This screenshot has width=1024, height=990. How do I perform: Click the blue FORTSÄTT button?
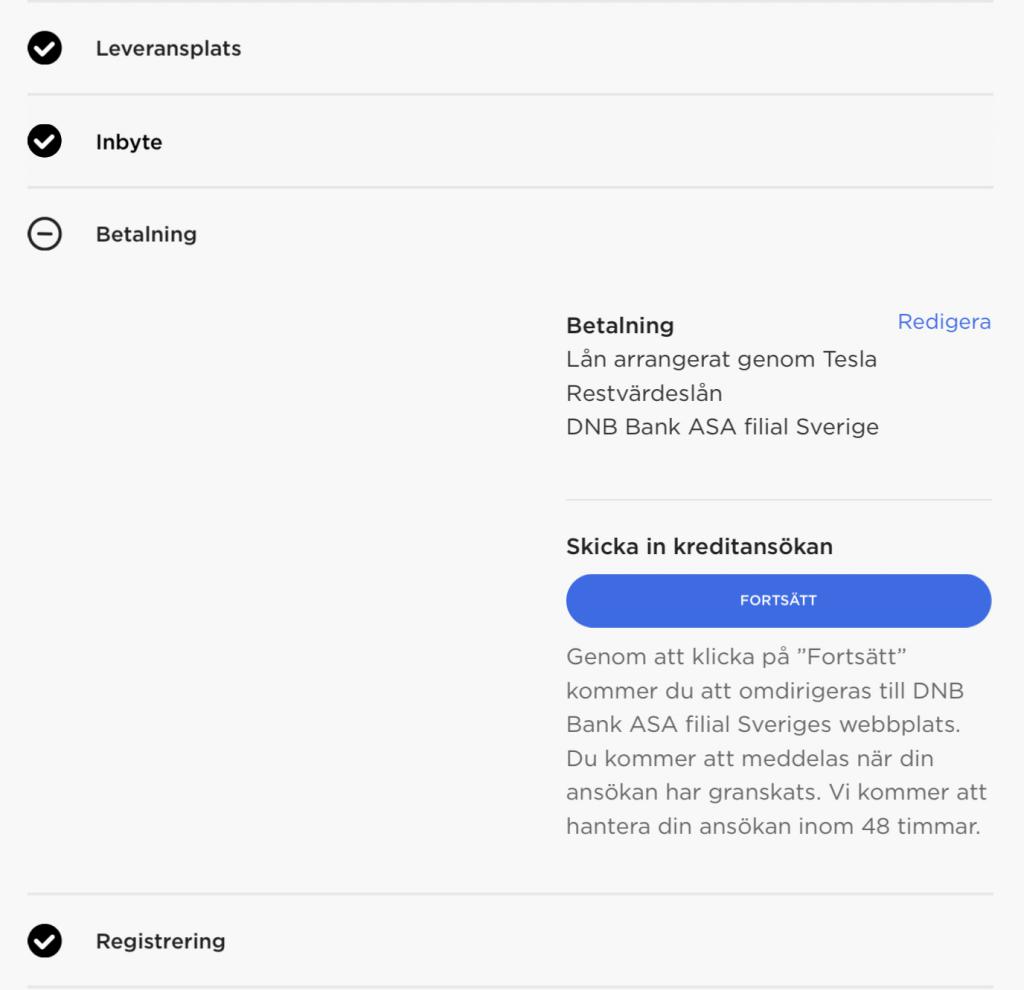coord(778,601)
